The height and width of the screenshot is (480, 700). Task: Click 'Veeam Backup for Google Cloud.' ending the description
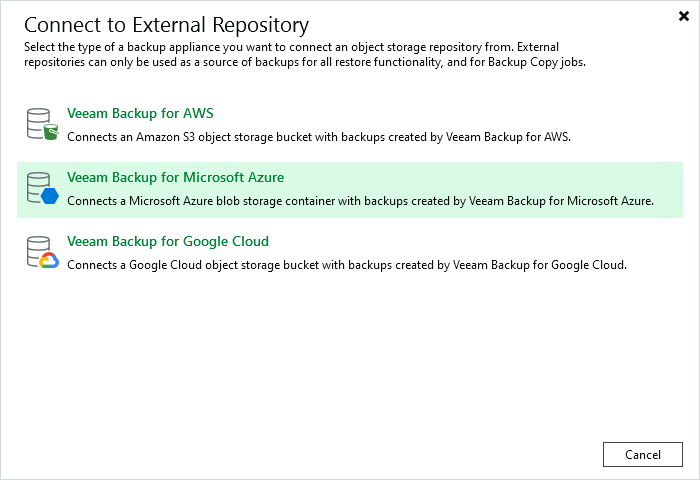click(x=540, y=265)
